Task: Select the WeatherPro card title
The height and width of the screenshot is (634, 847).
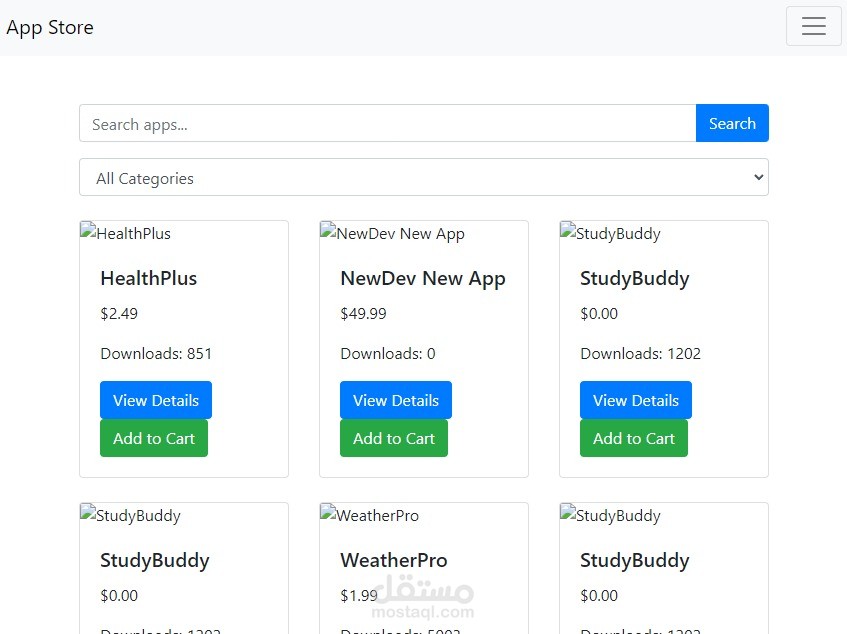Action: click(x=394, y=561)
